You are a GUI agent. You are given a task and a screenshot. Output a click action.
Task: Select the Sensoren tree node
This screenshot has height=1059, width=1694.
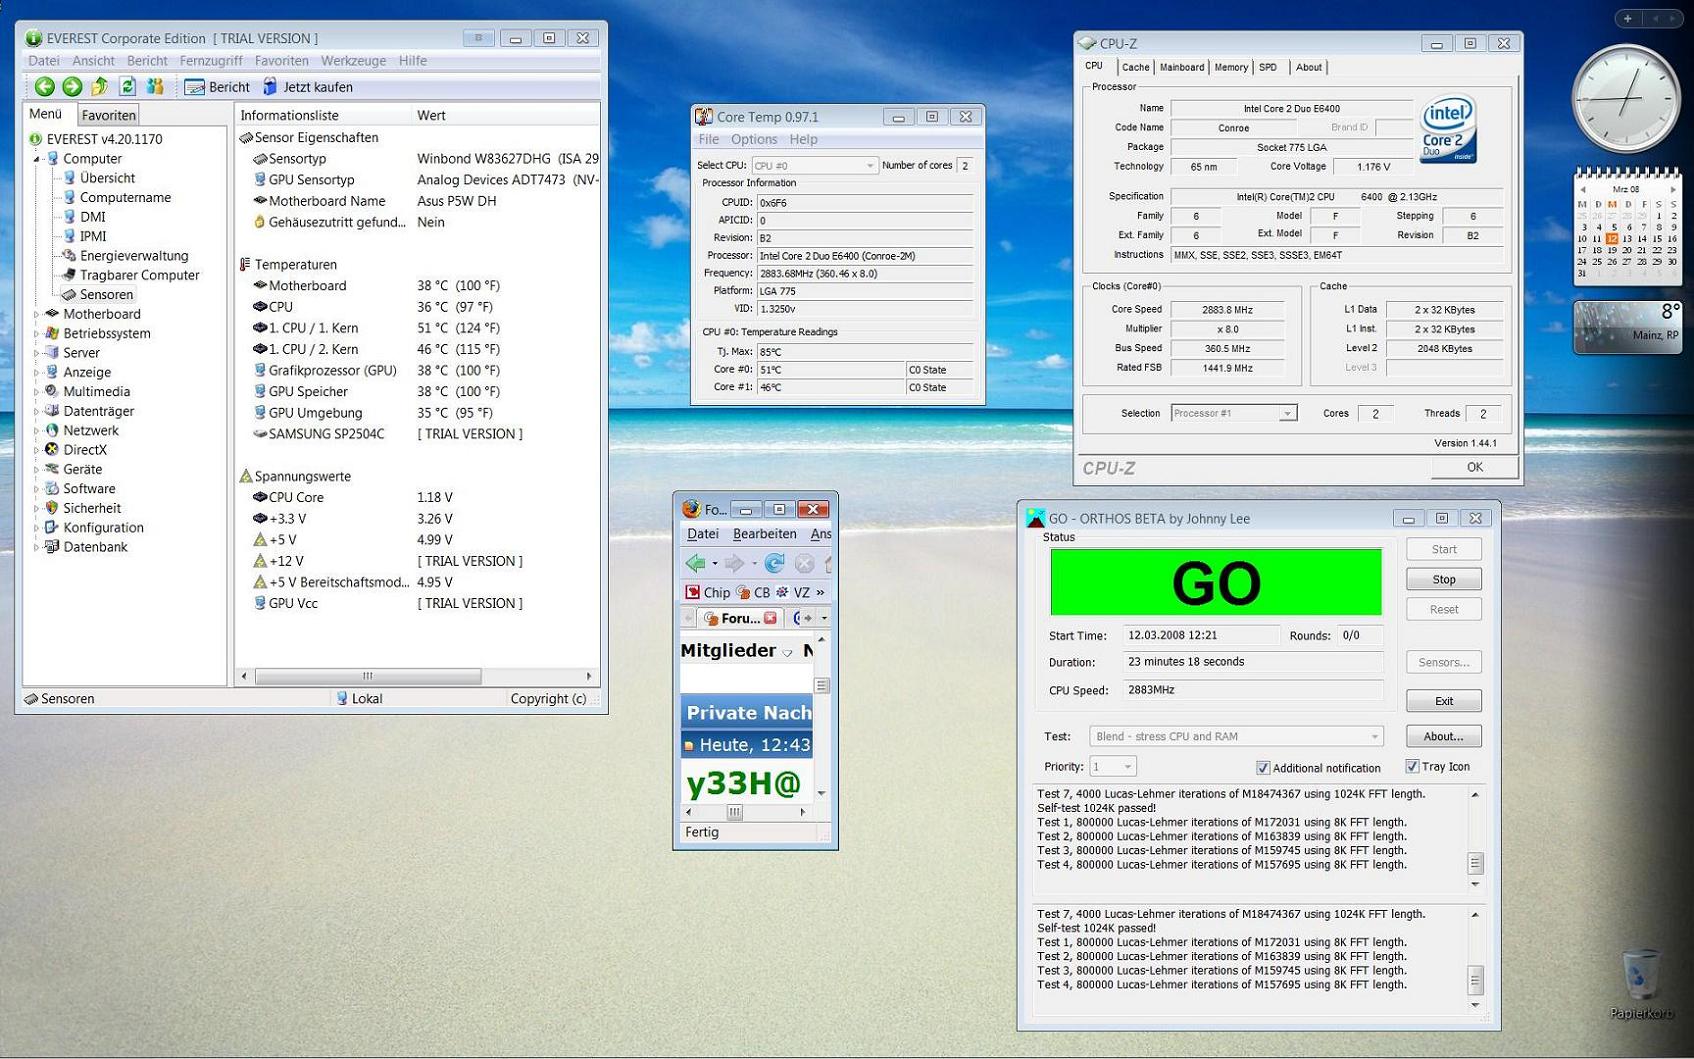tap(106, 294)
